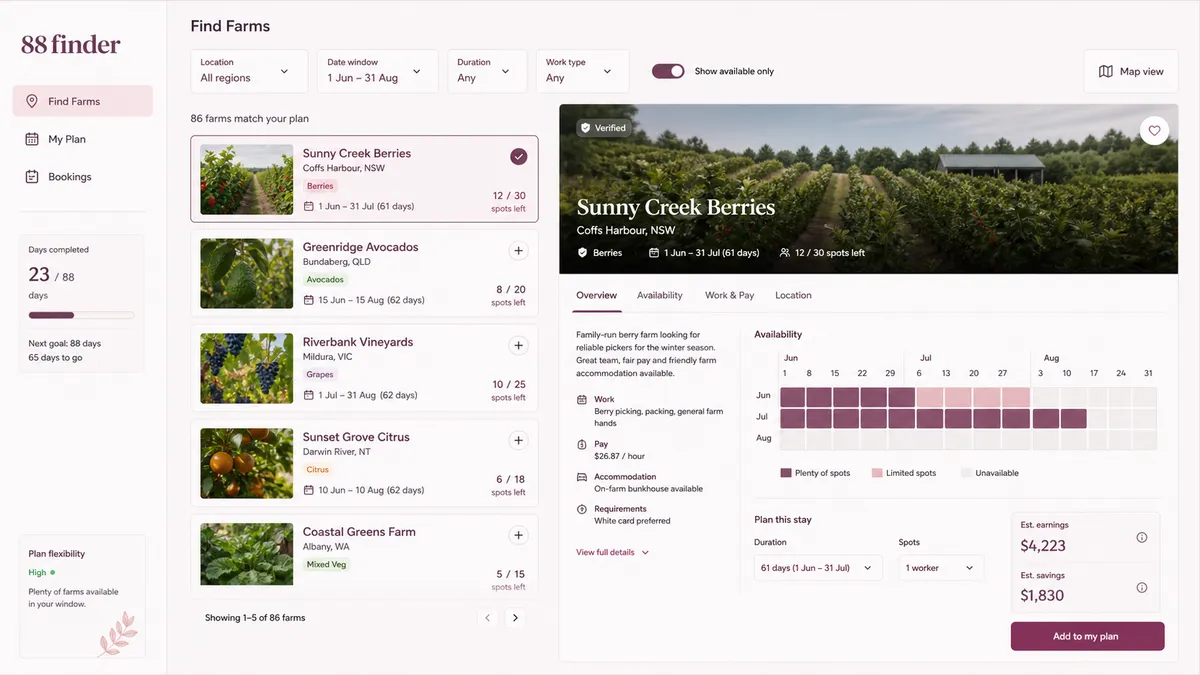
Task: Click the shield icon beside Berries in hero
Action: [582, 253]
